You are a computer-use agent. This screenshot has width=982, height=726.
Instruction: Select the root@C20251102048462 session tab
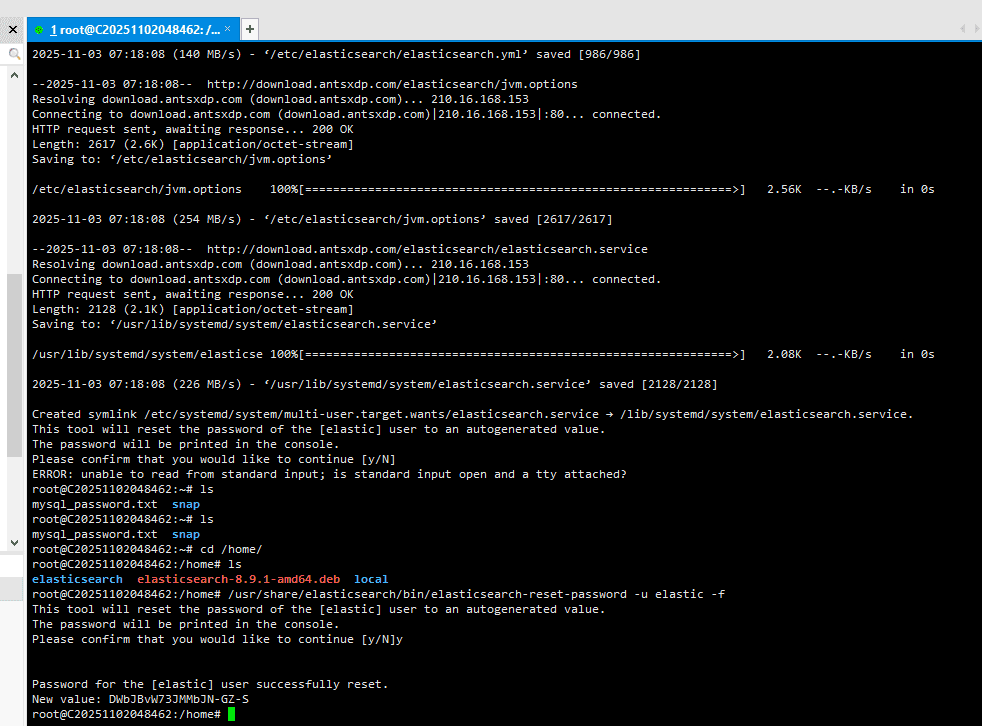coord(134,29)
